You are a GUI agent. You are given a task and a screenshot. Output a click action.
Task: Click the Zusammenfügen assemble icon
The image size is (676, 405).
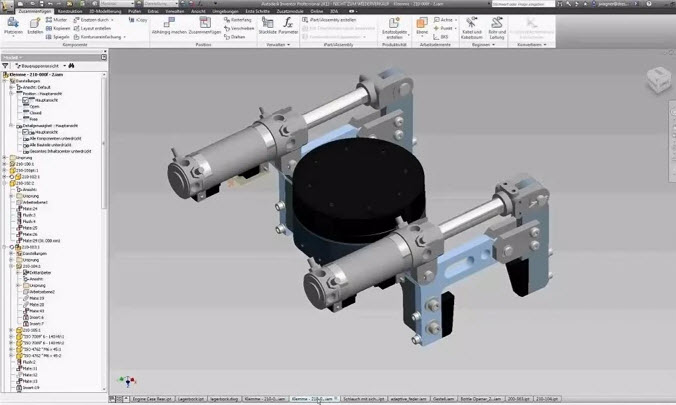[x=205, y=22]
